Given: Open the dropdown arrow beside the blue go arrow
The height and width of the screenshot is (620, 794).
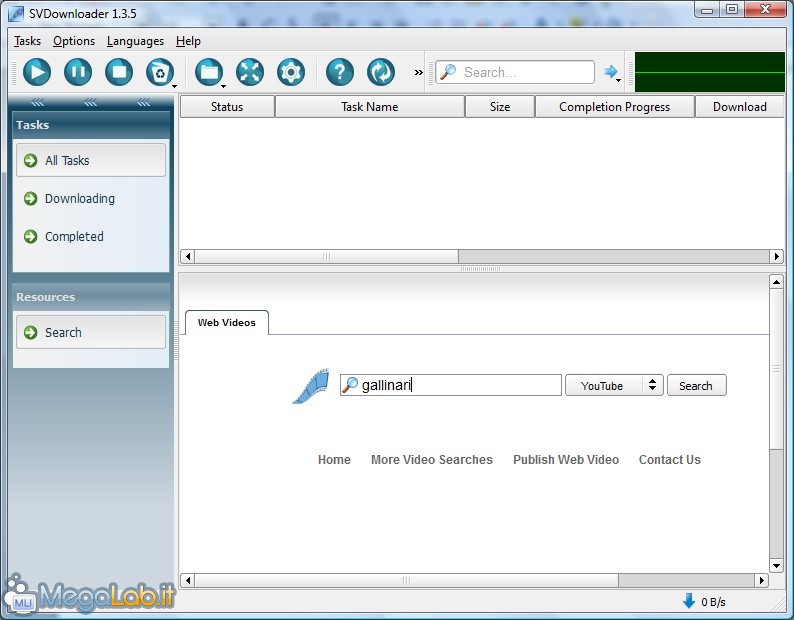Looking at the screenshot, I should (618, 81).
